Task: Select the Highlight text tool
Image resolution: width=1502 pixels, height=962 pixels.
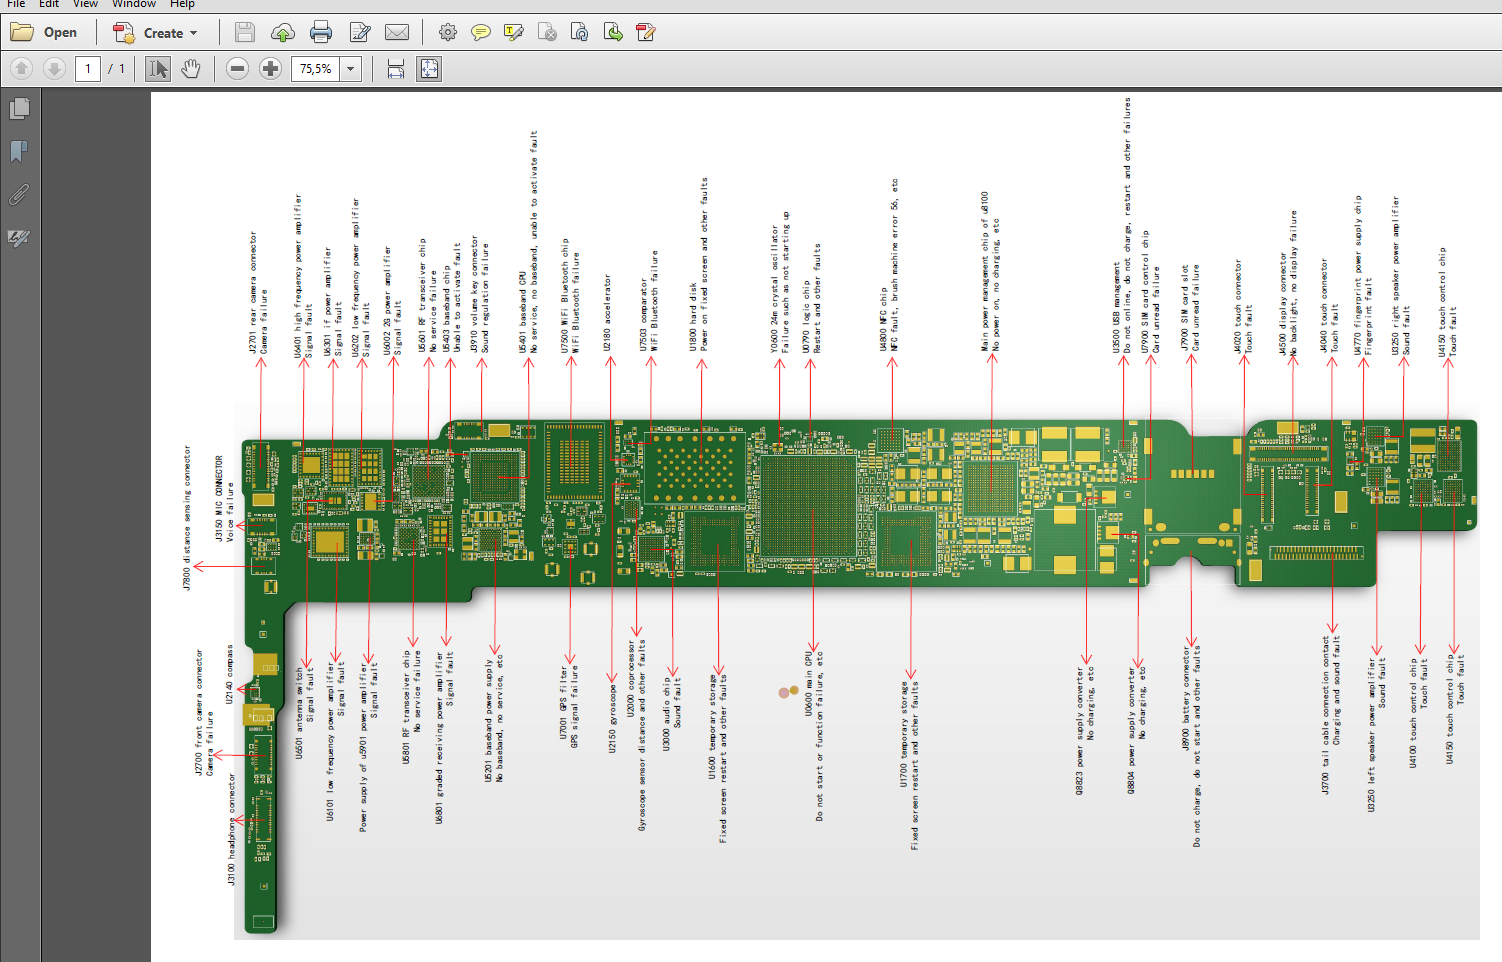Action: click(x=514, y=33)
